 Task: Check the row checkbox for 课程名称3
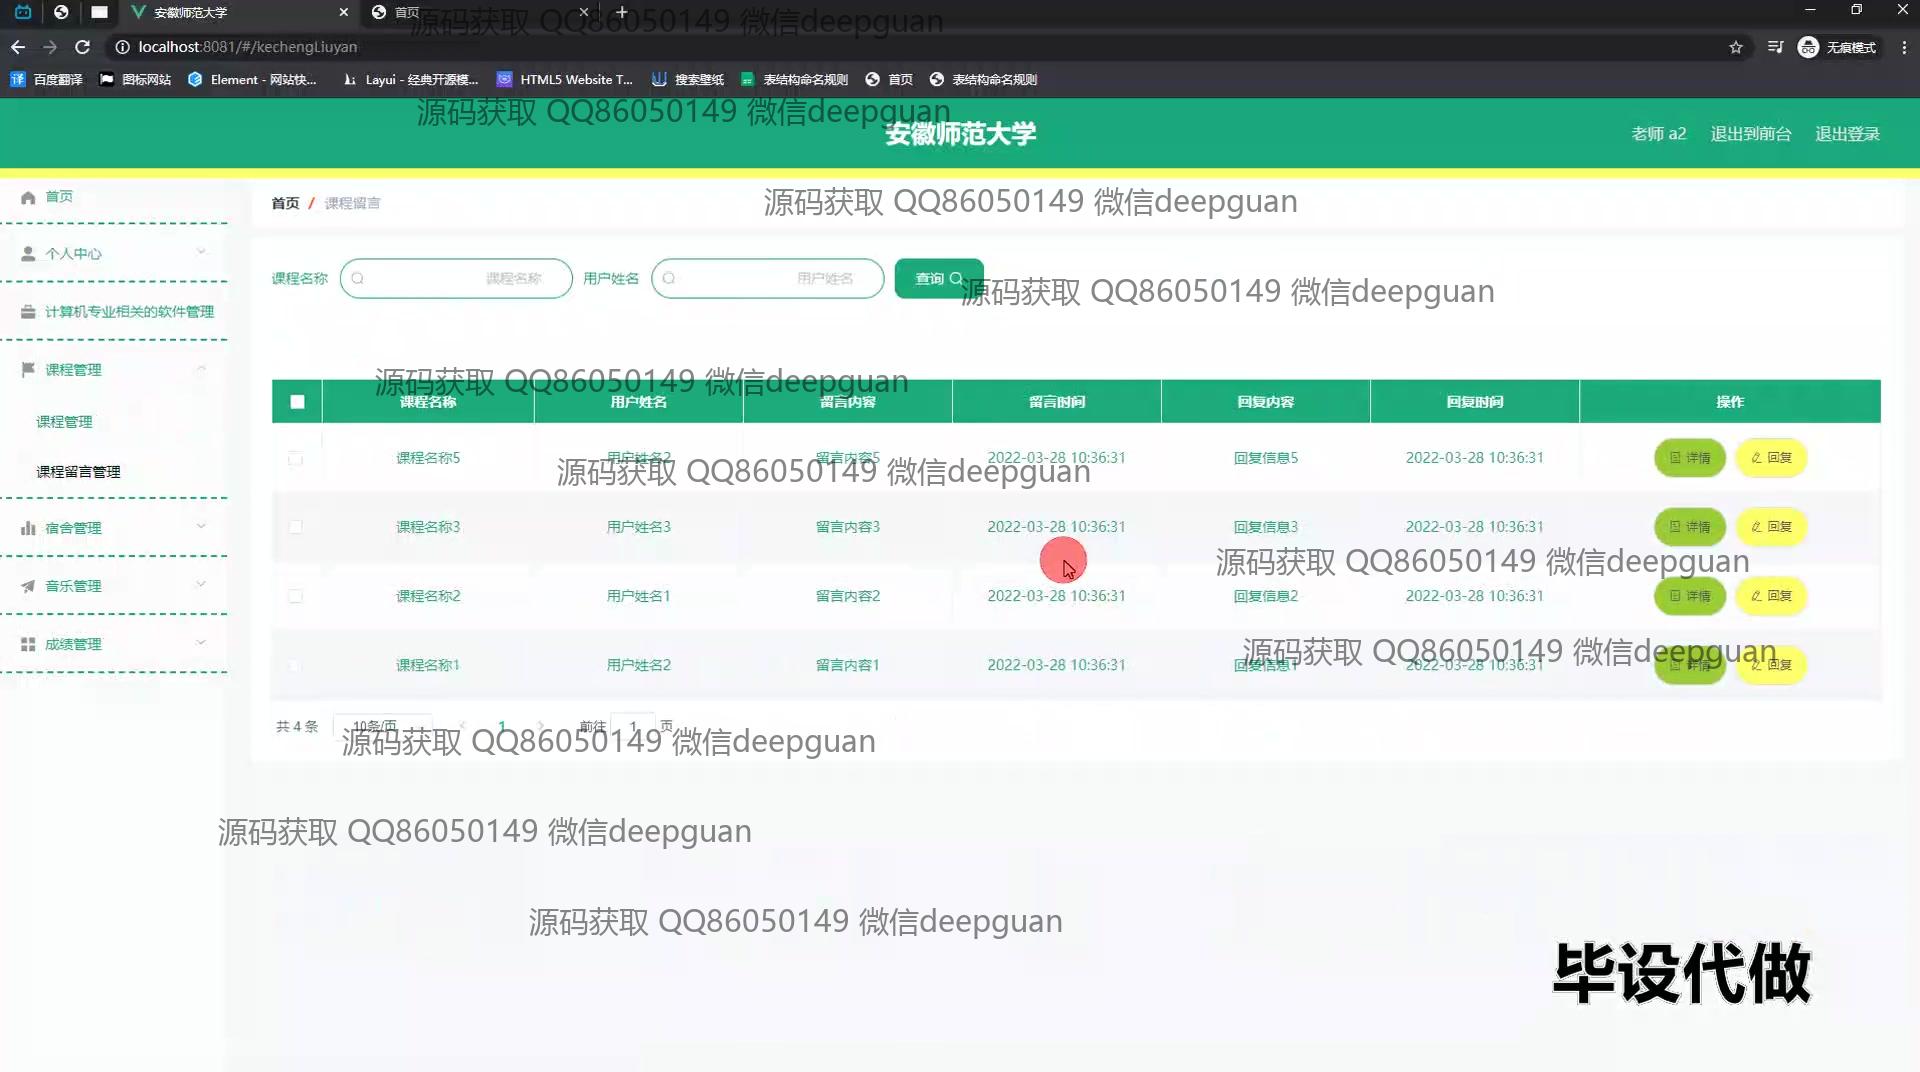coord(295,527)
